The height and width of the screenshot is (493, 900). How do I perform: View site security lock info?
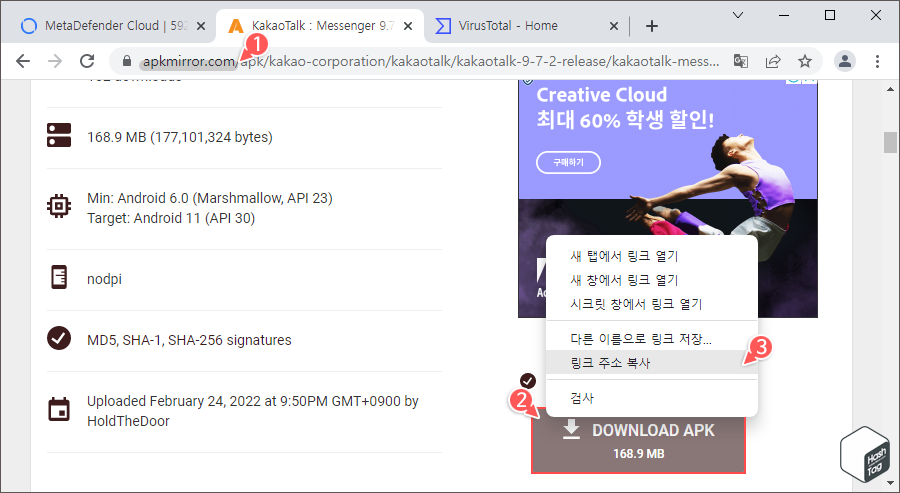click(x=127, y=61)
